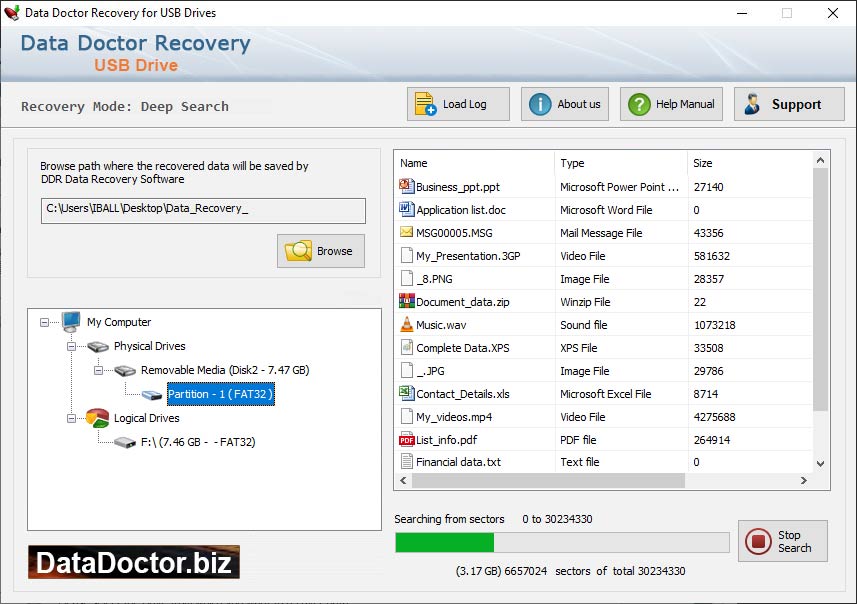Select the Excel icon beside Contact_Details.xls

click(406, 393)
